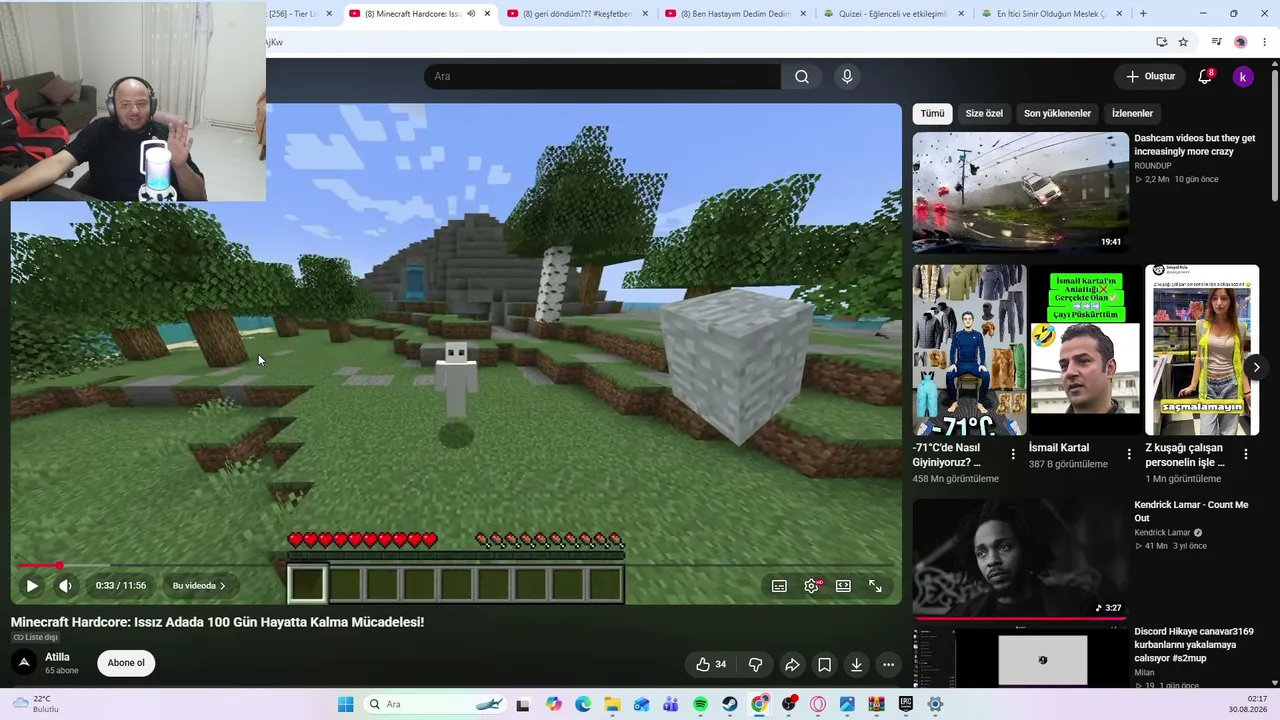The height and width of the screenshot is (720, 1280).
Task: Open Steam from the taskbar
Action: click(x=730, y=704)
